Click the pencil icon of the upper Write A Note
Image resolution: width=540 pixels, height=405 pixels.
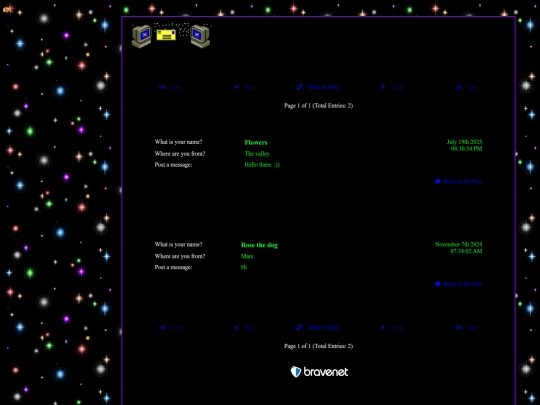pyautogui.click(x=300, y=87)
